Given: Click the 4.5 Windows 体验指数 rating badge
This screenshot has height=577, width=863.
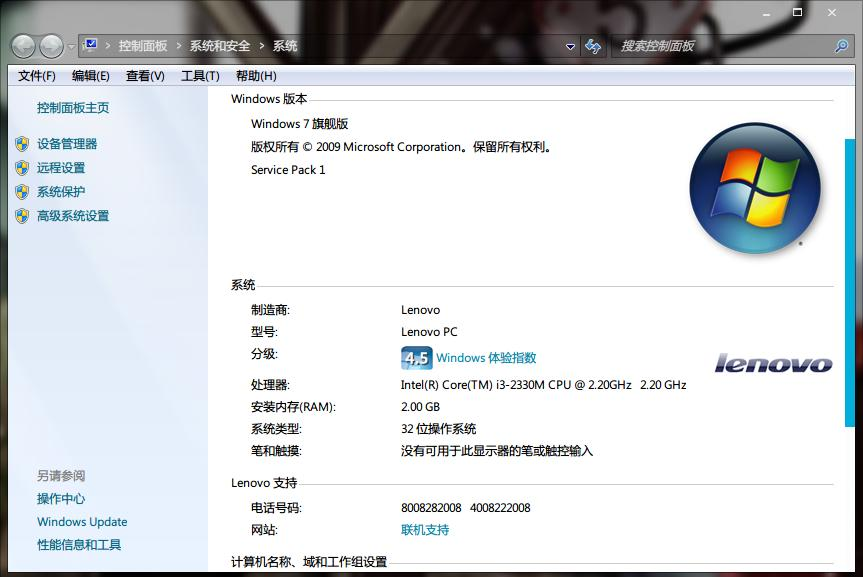Looking at the screenshot, I should [414, 357].
